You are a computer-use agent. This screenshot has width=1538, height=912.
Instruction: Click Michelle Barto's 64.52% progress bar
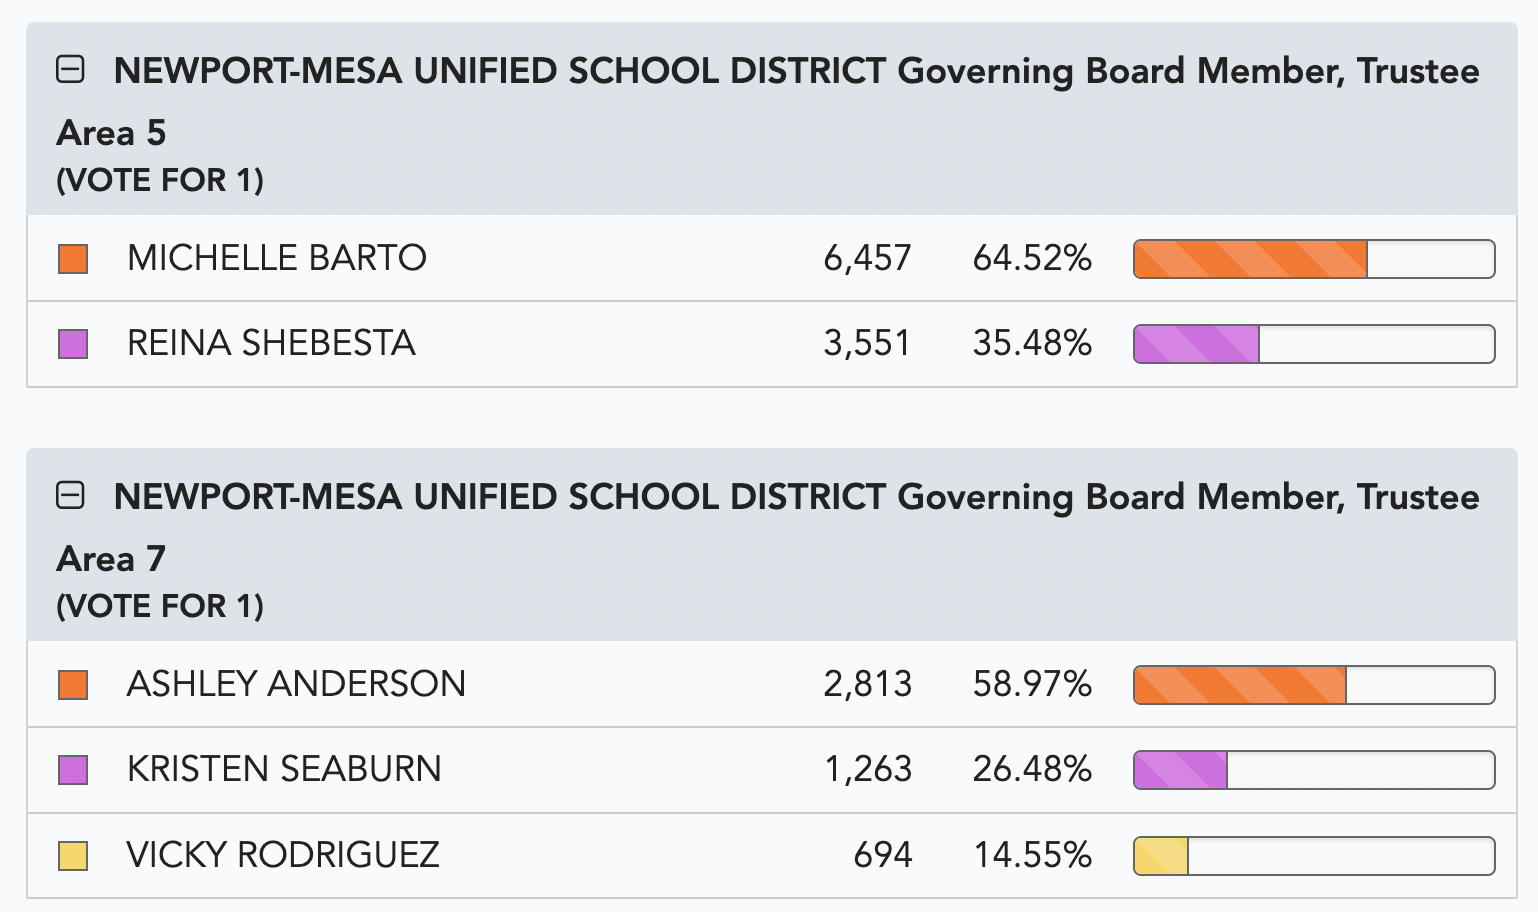click(x=1314, y=259)
